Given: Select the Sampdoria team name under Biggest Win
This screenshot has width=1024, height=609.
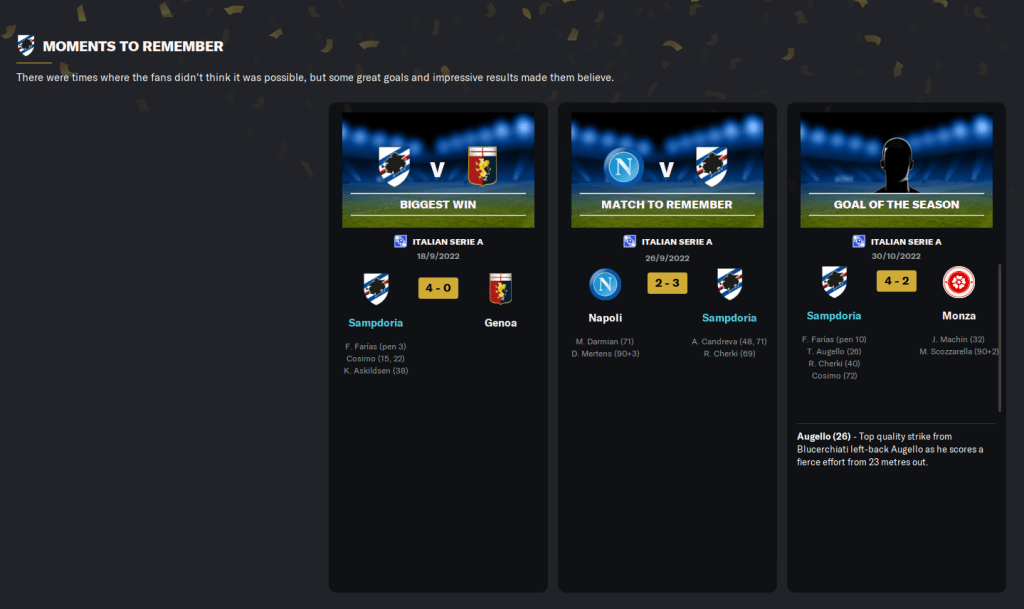Looking at the screenshot, I should click(376, 322).
